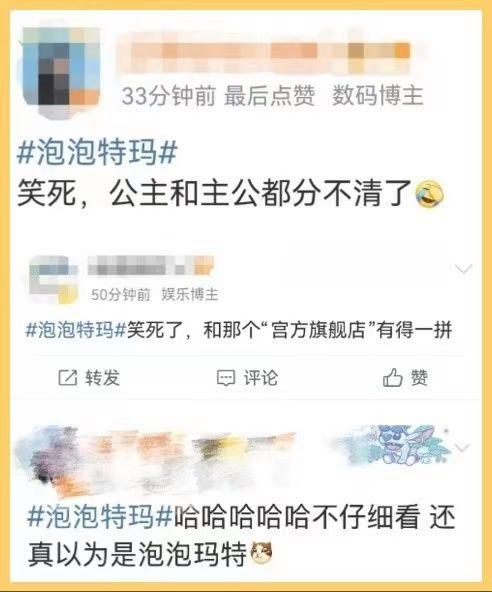Screen dimensions: 492x592
Task: Expand the chevron beside the cartoon badge
Action: 463,447
